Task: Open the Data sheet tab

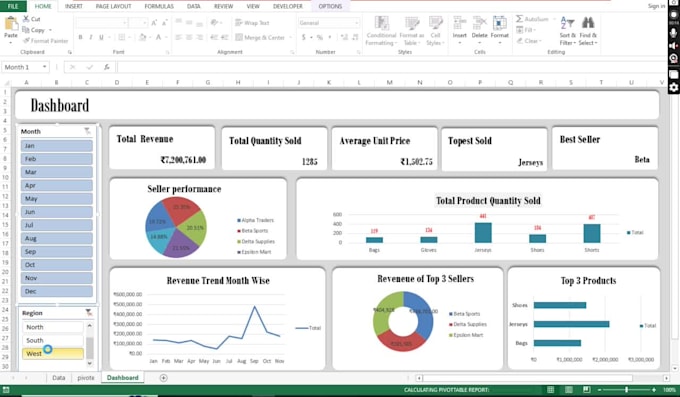Action: (x=59, y=378)
